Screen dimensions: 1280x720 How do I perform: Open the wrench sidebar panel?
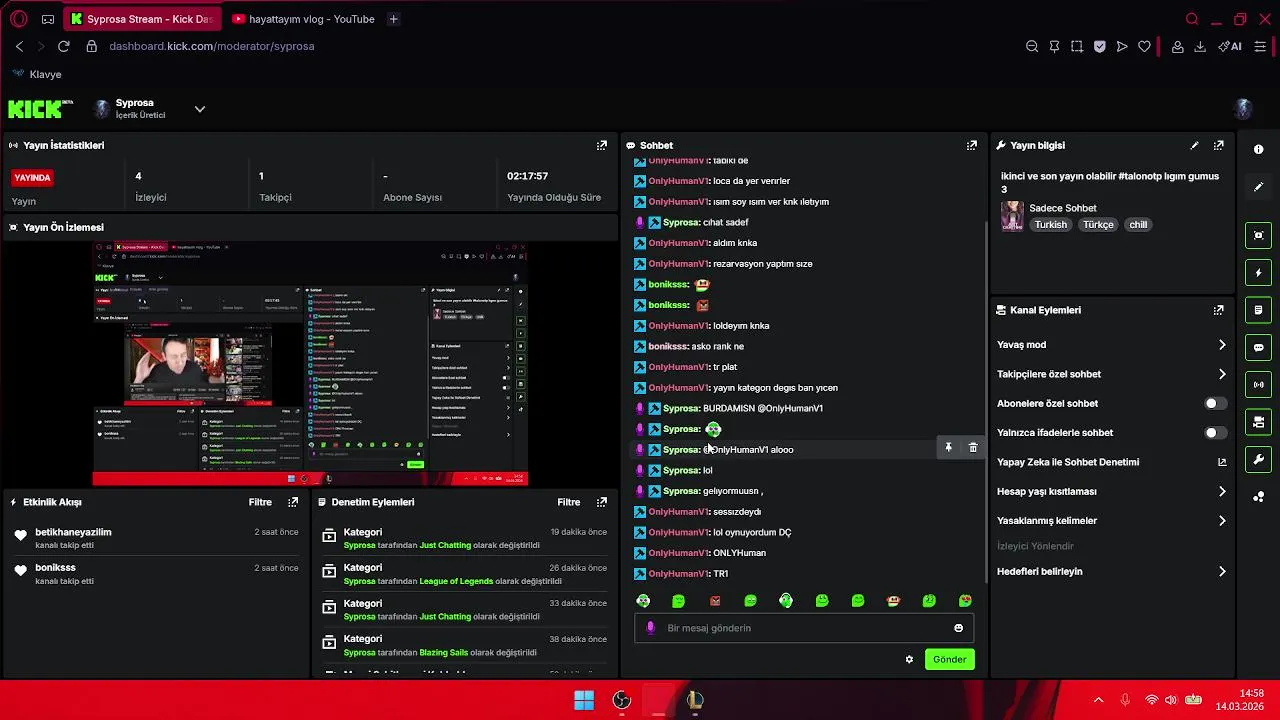[1258, 460]
